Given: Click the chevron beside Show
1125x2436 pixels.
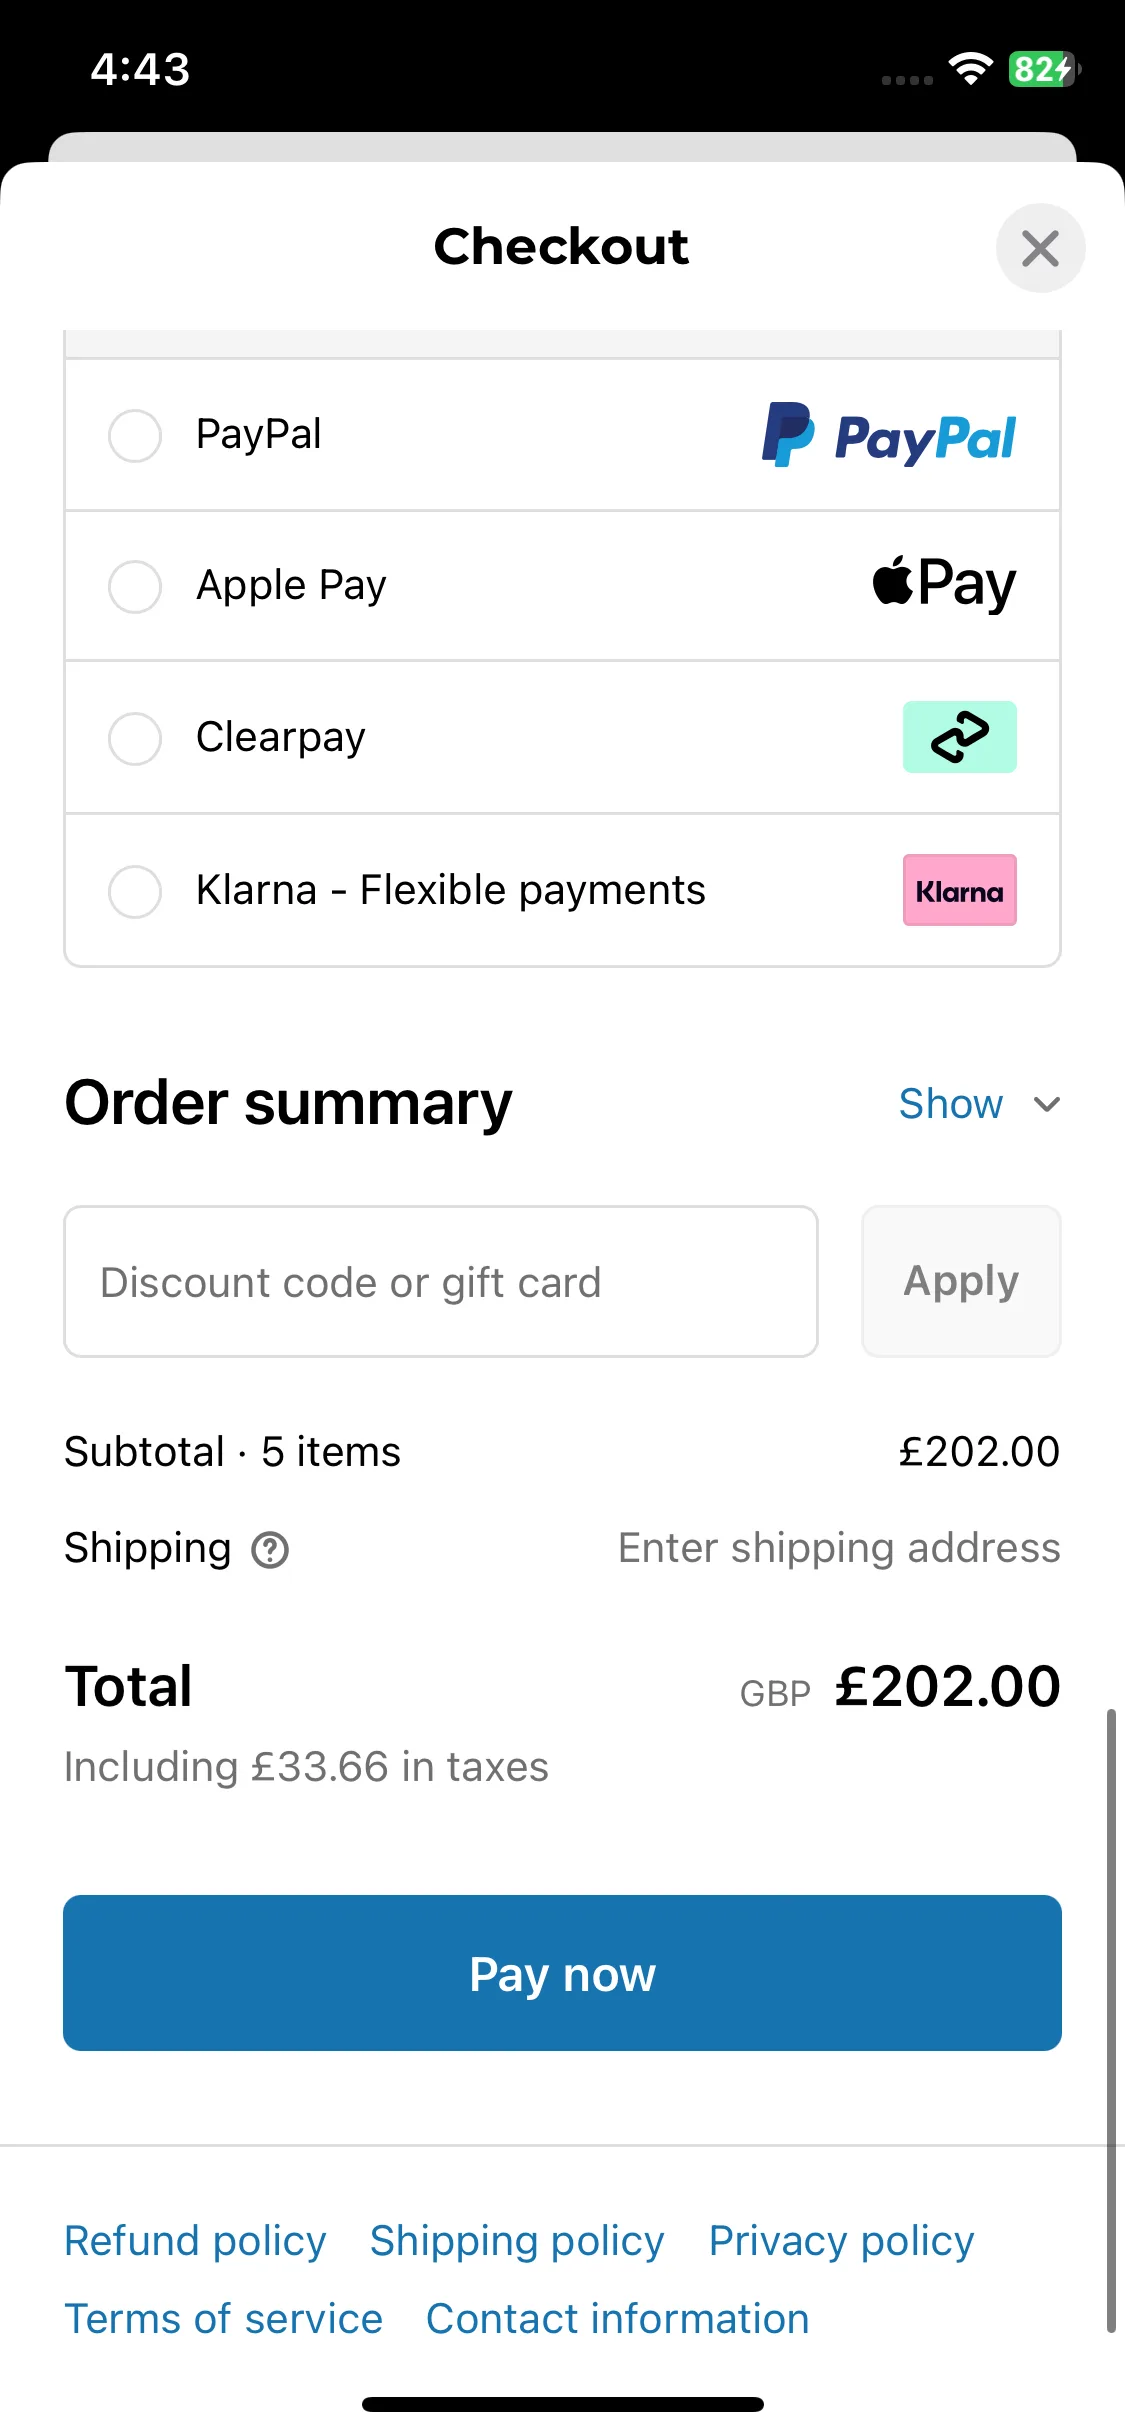Looking at the screenshot, I should tap(1047, 1105).
